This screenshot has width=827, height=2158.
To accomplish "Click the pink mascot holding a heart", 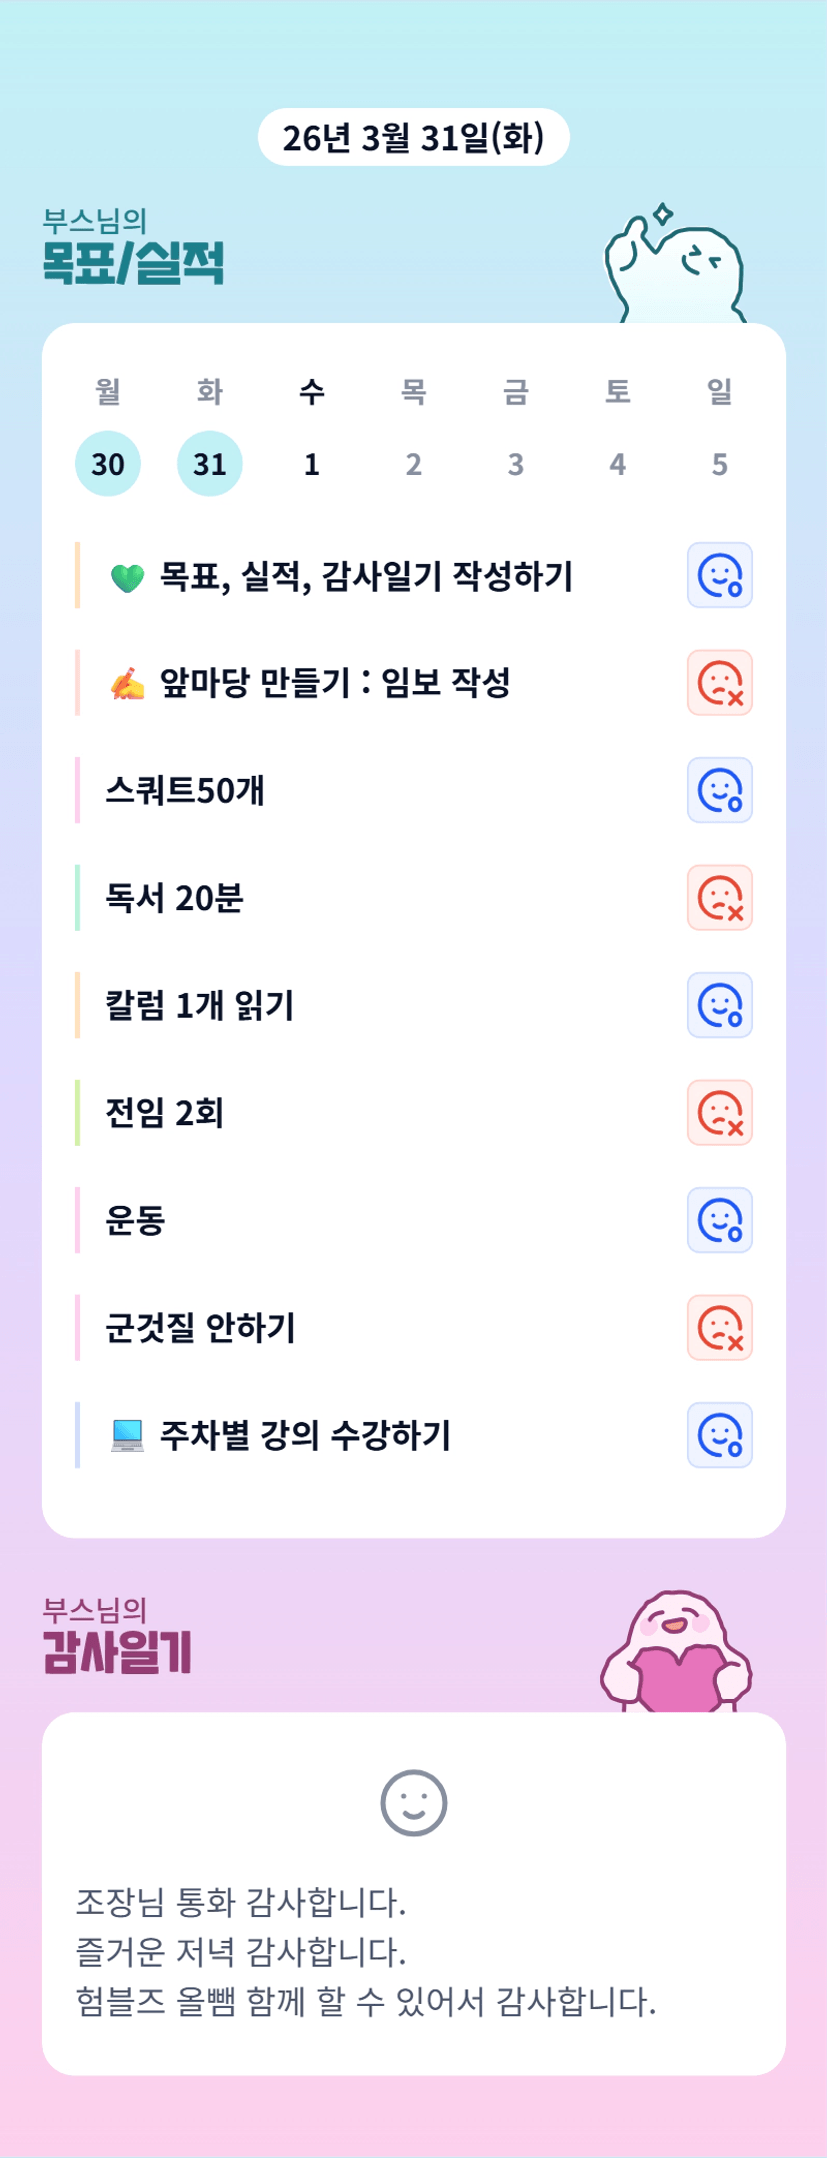I will coord(676,1652).
